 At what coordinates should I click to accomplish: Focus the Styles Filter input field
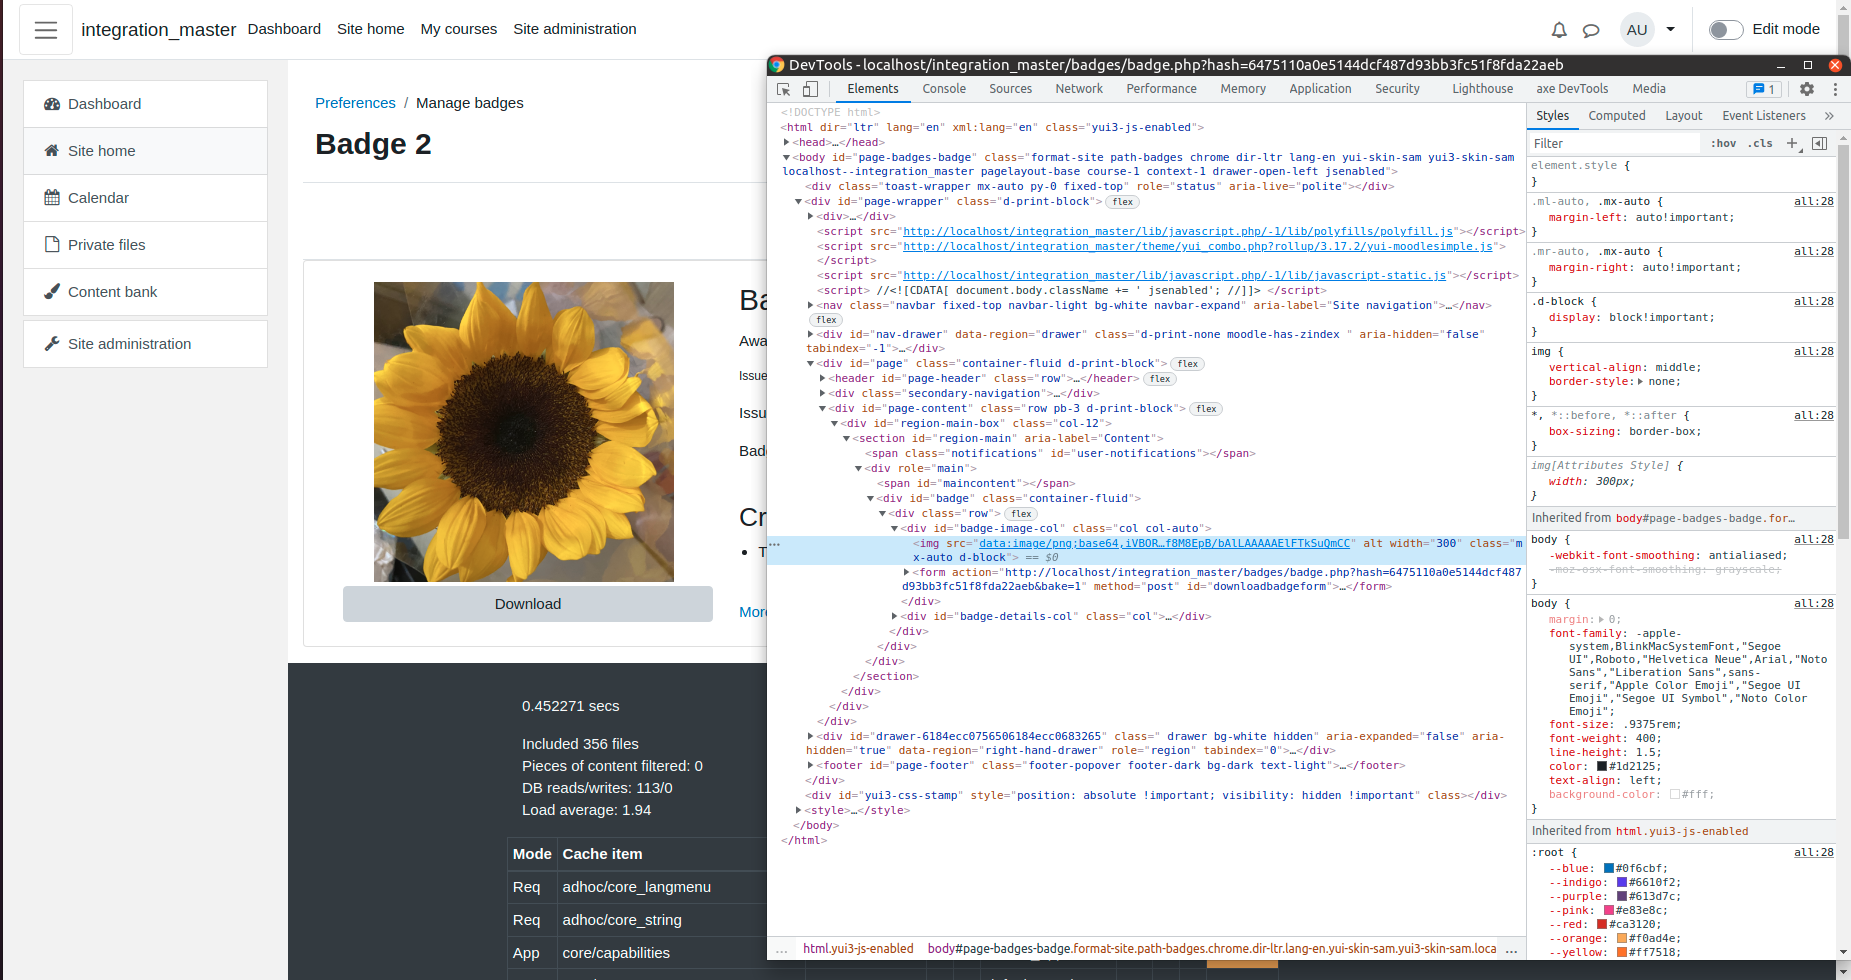1614,144
